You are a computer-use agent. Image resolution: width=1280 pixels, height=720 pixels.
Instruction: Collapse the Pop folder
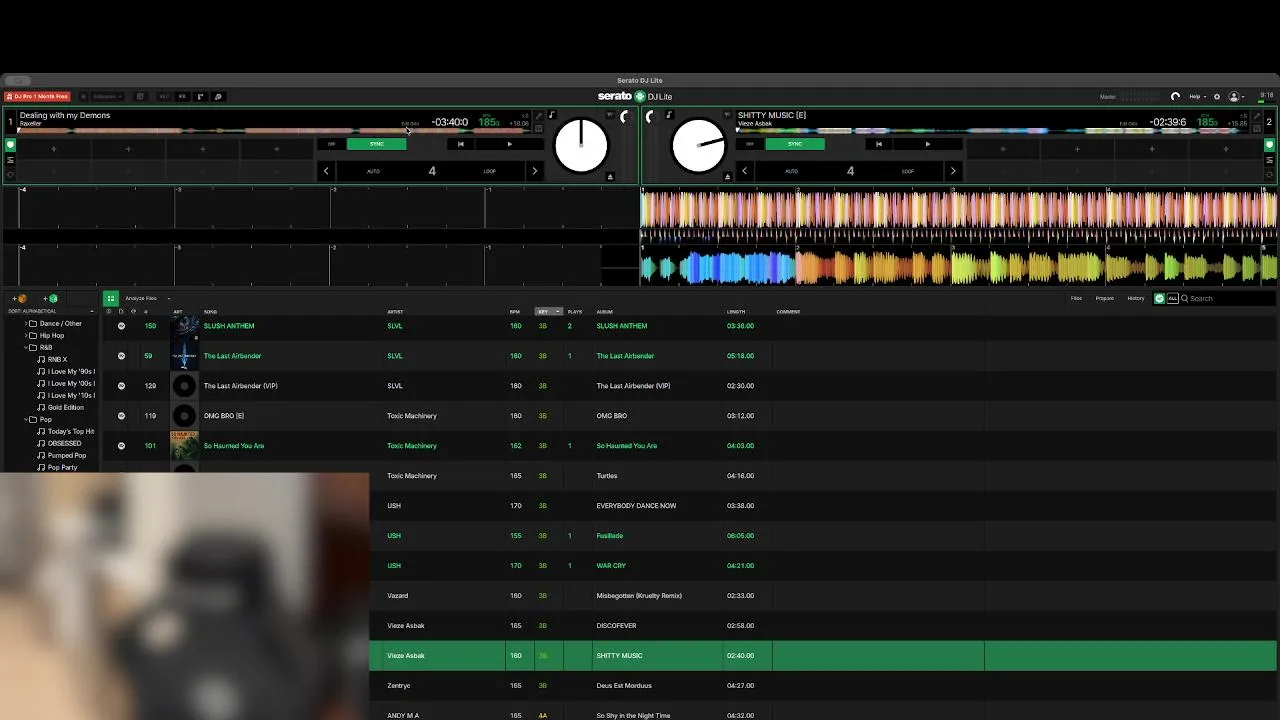point(26,420)
